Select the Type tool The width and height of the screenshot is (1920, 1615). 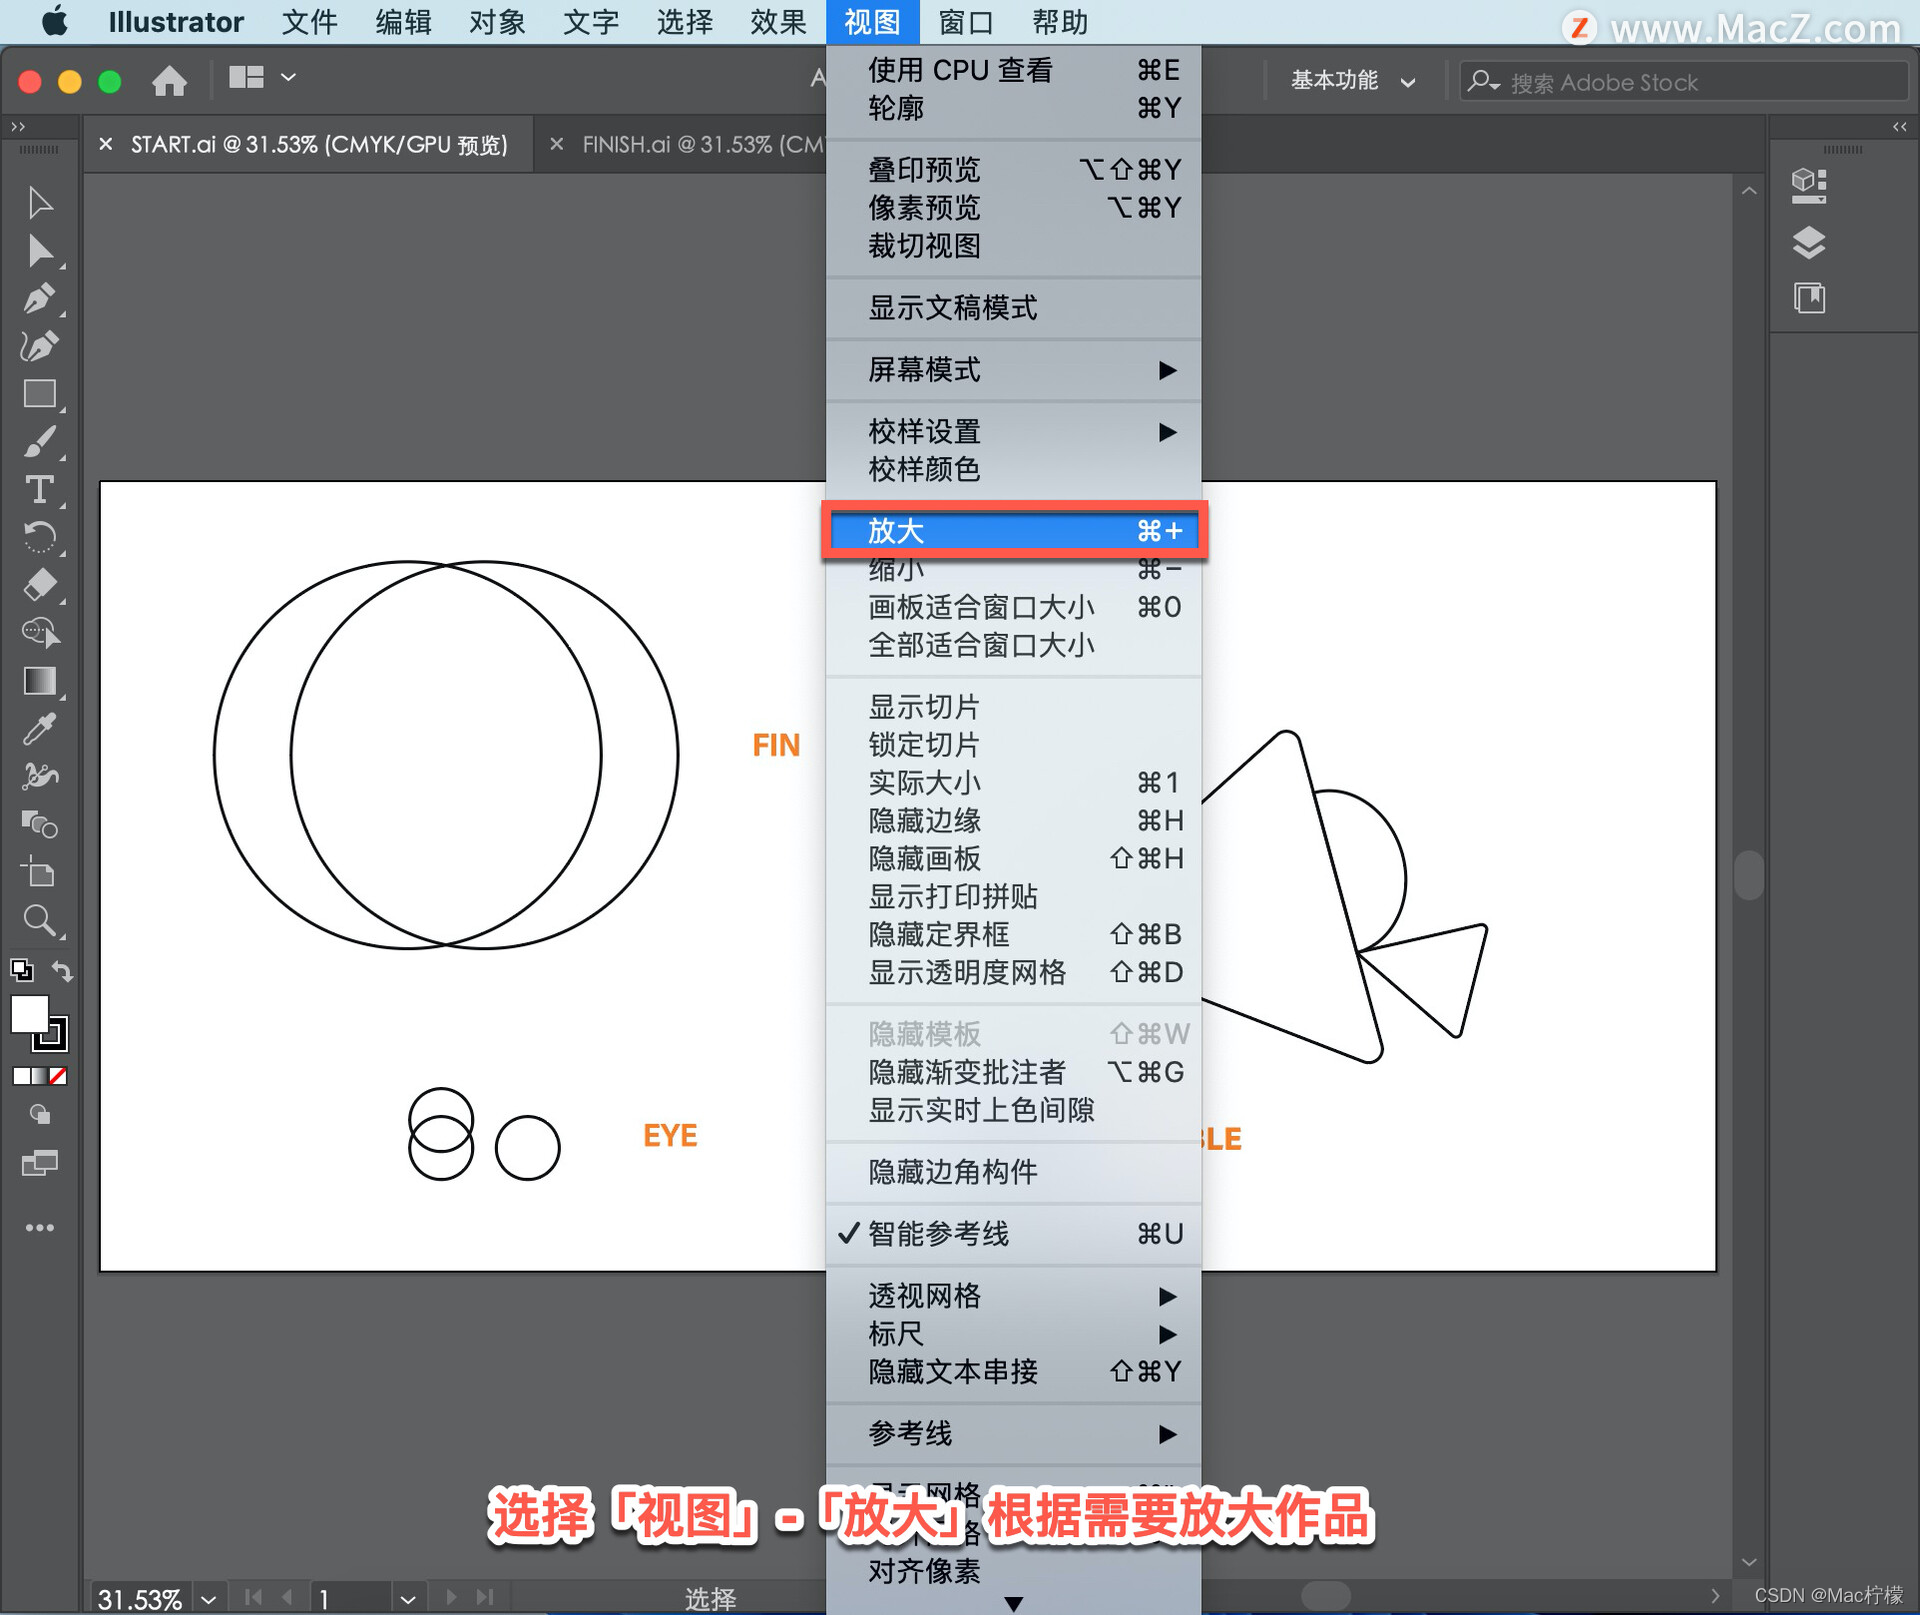39,489
